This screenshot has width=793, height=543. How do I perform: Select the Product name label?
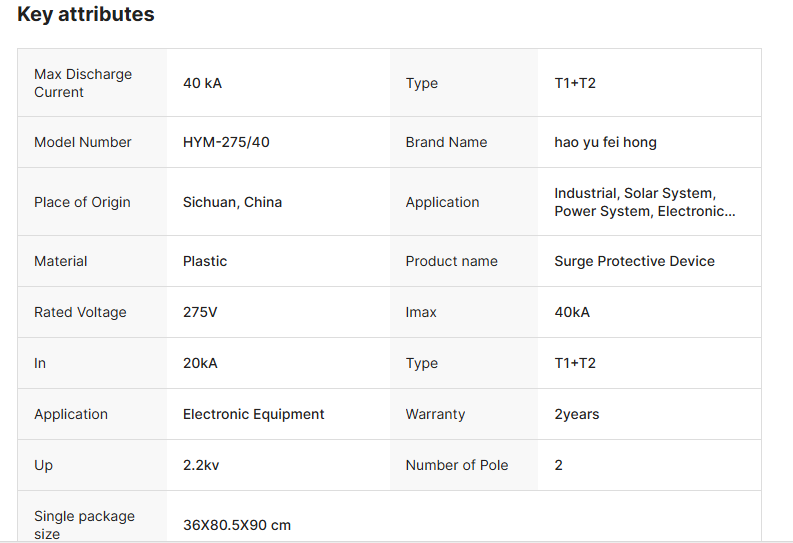pos(451,261)
